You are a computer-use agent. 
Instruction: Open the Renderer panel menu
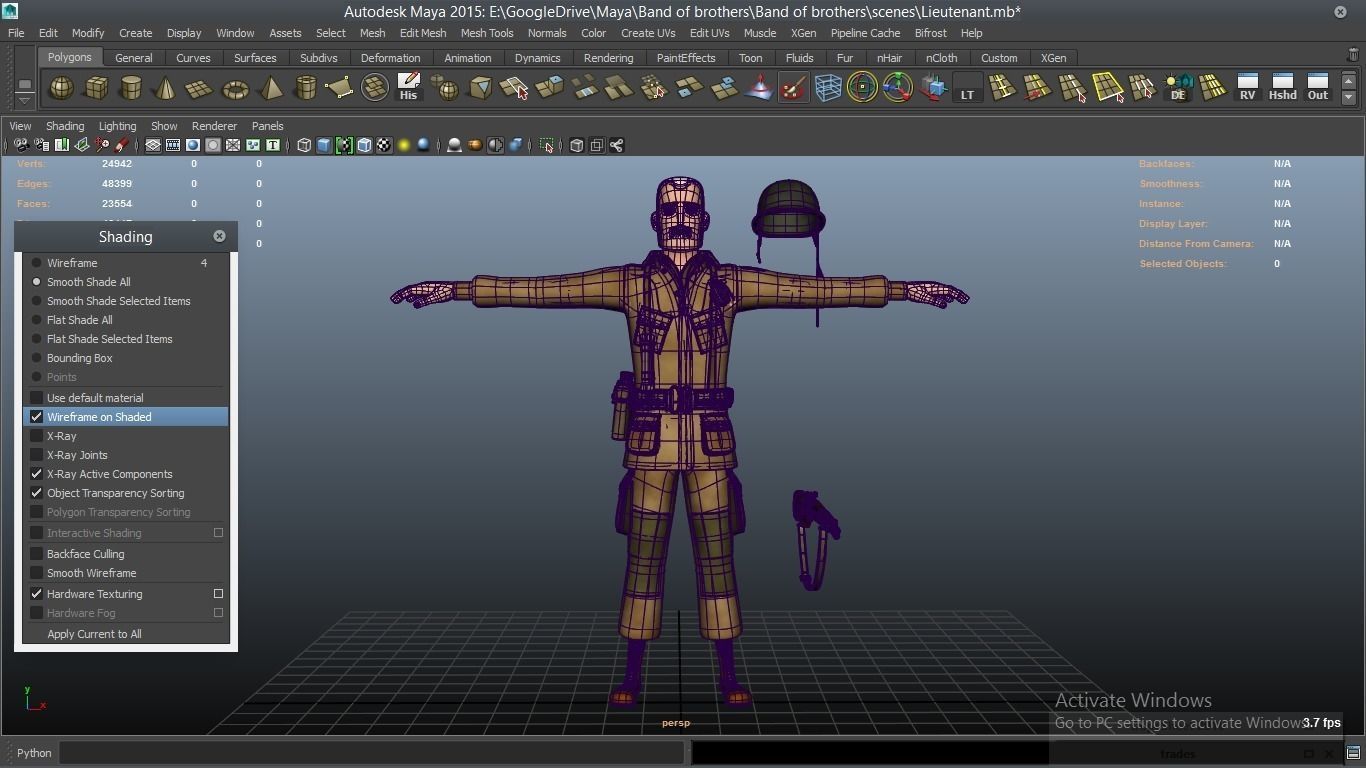point(214,126)
